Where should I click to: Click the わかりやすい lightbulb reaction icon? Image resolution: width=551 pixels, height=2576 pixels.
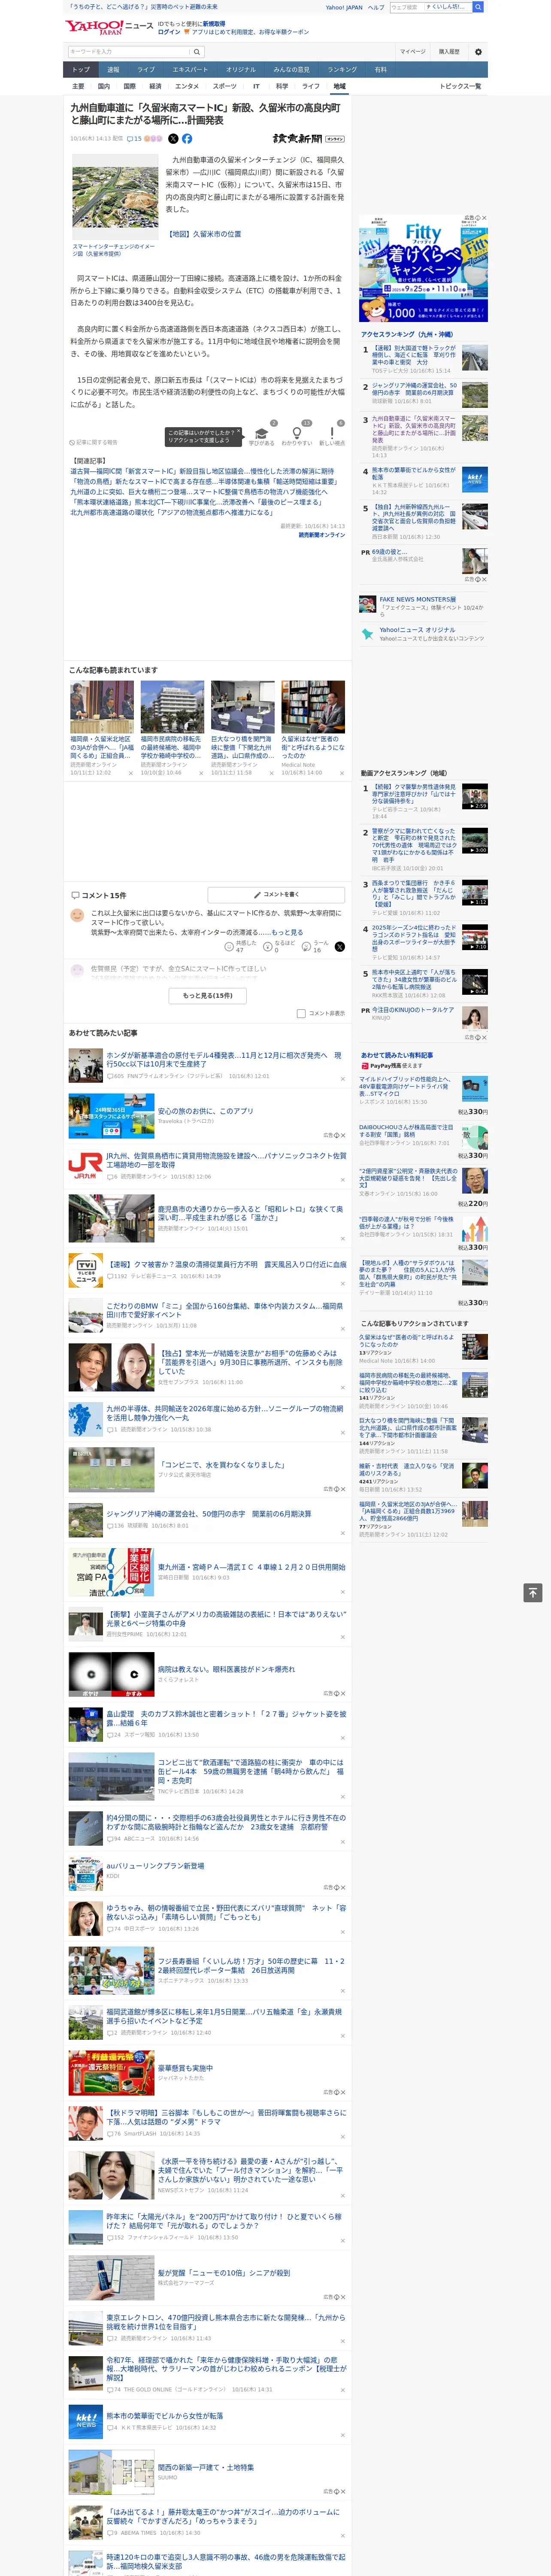tap(297, 433)
